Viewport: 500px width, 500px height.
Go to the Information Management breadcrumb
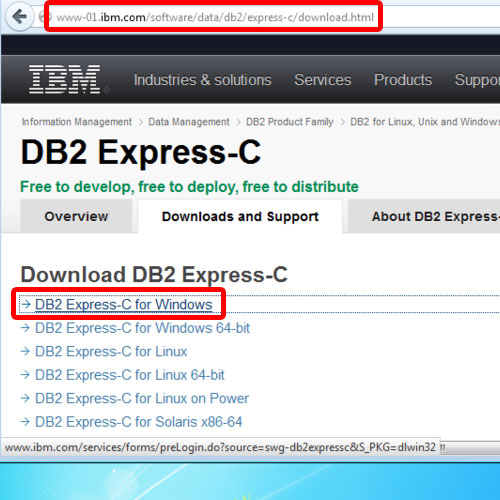click(x=77, y=122)
